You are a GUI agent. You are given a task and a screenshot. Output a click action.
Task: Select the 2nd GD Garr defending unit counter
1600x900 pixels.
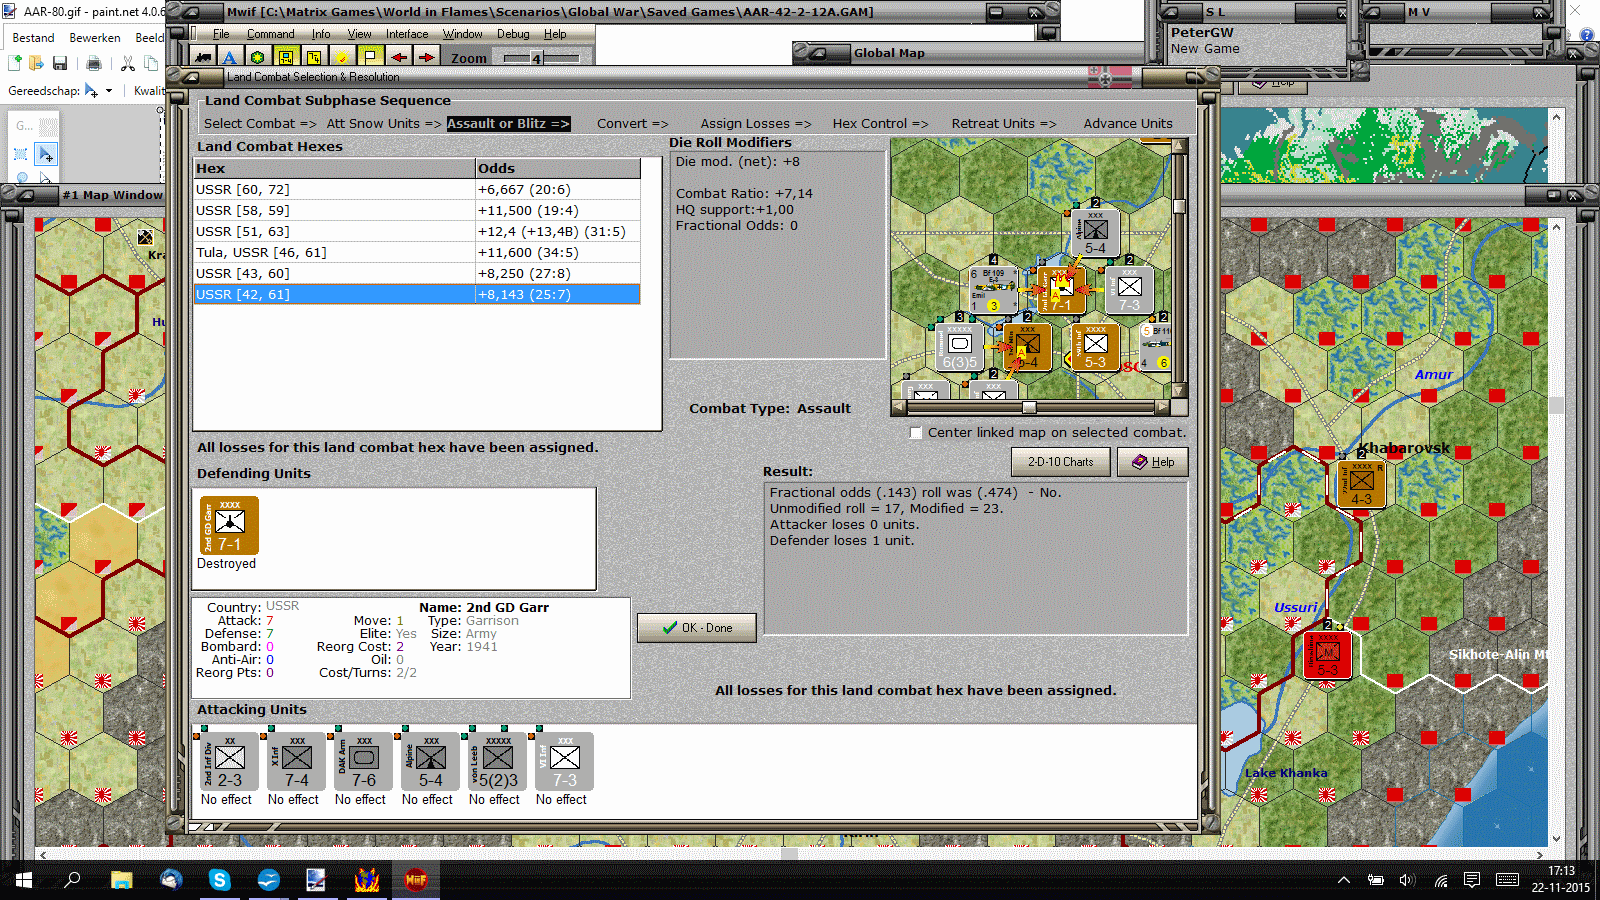[229, 525]
